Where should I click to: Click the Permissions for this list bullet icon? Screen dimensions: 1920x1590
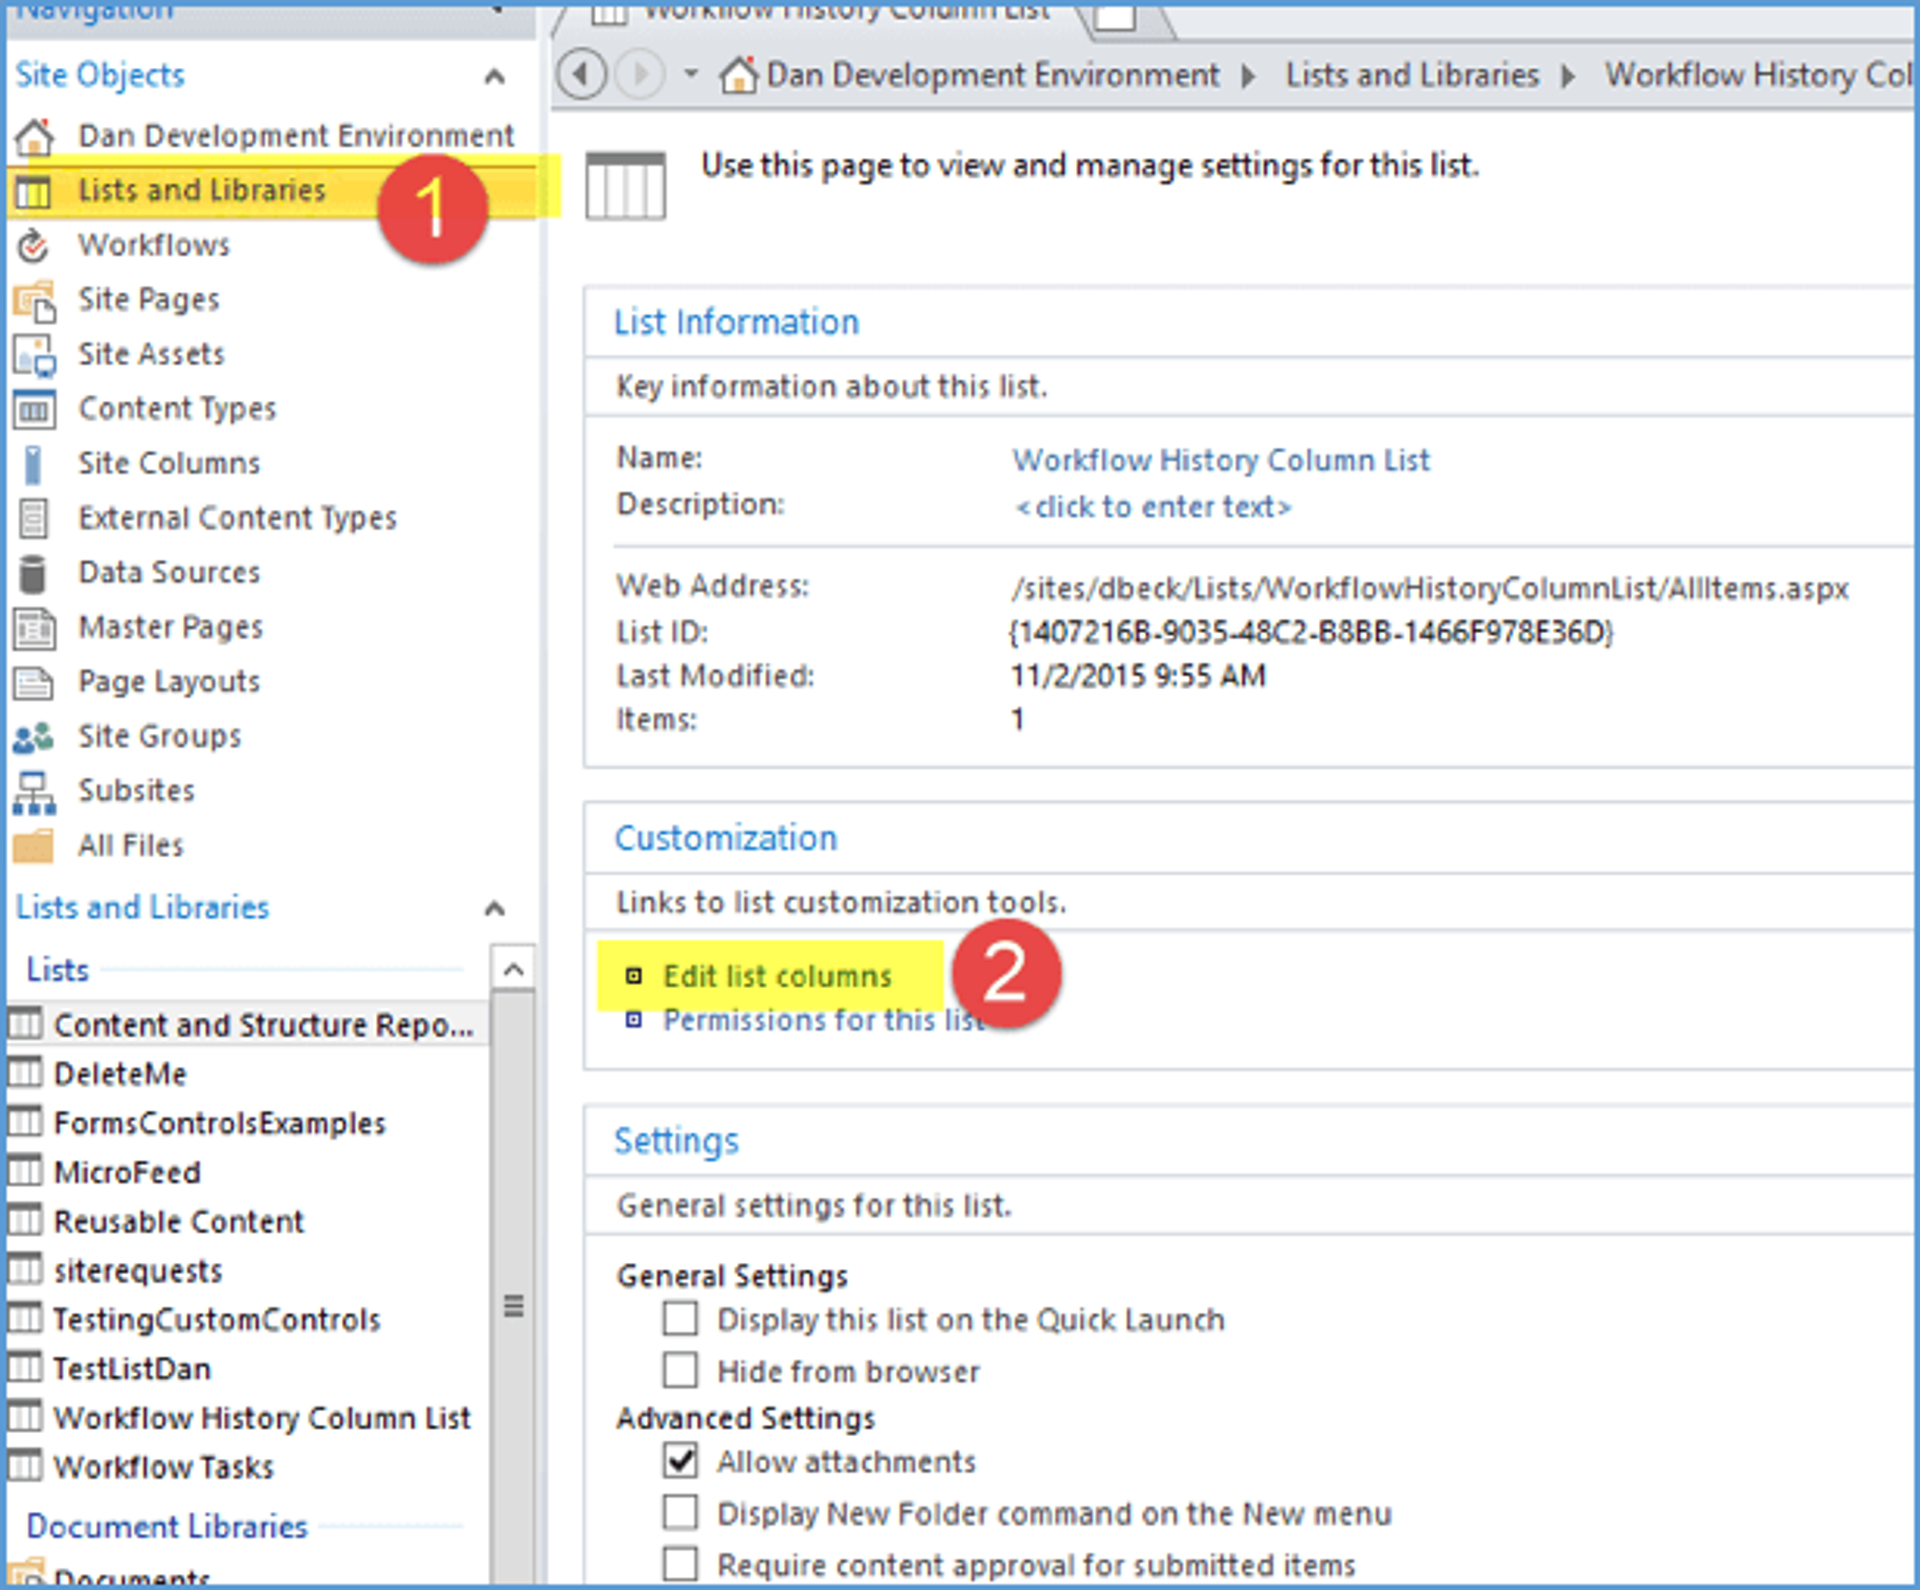click(x=633, y=1020)
